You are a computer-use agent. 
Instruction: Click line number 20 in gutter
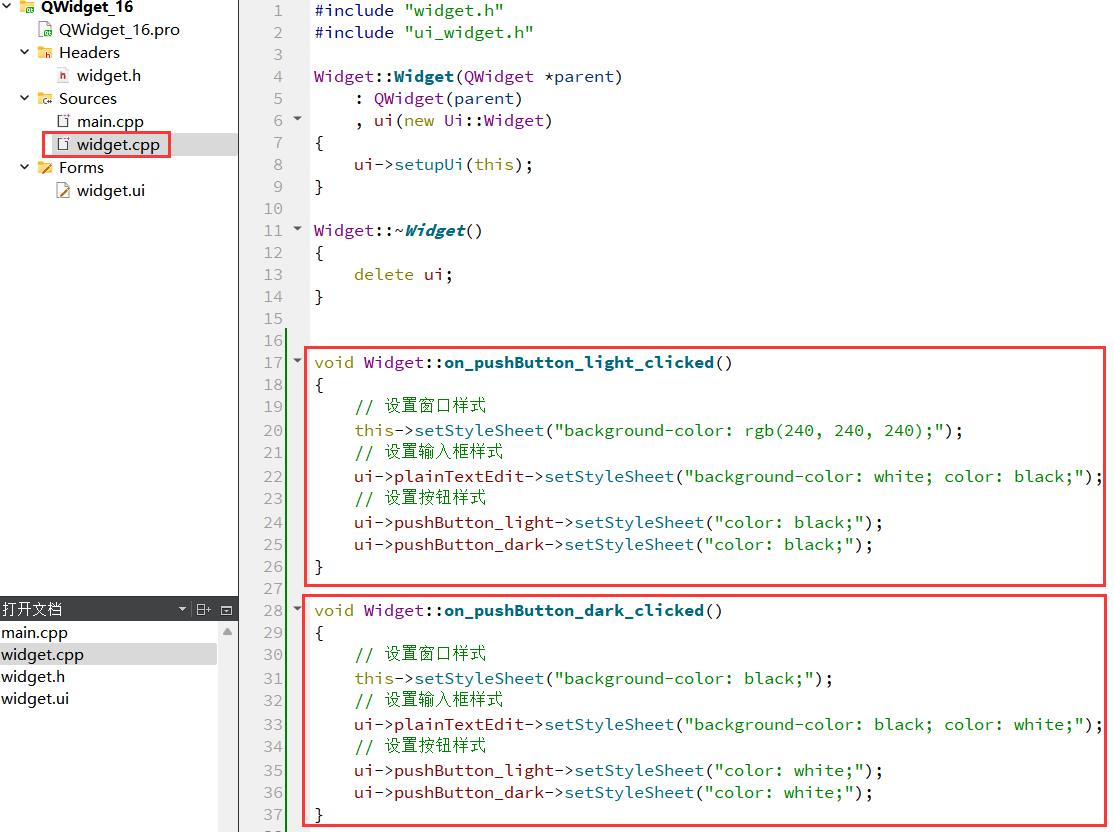274,431
